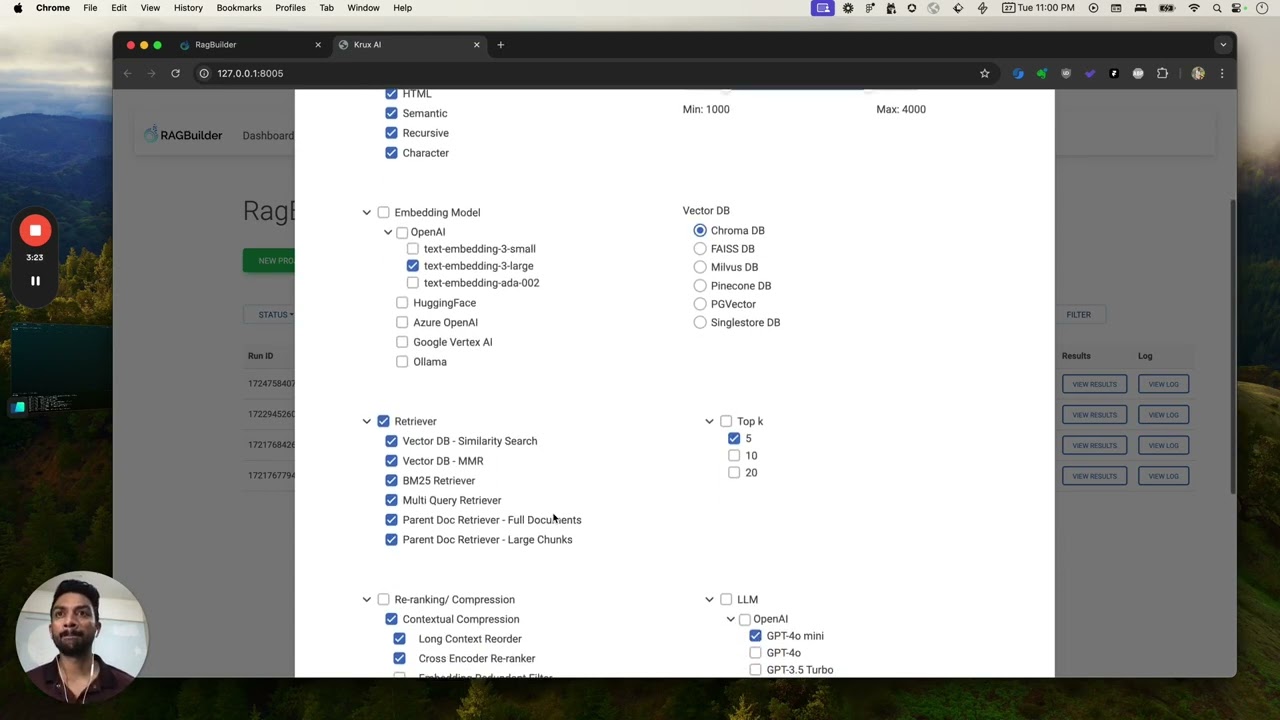Check the HuggingFace embedding option

tap(402, 303)
